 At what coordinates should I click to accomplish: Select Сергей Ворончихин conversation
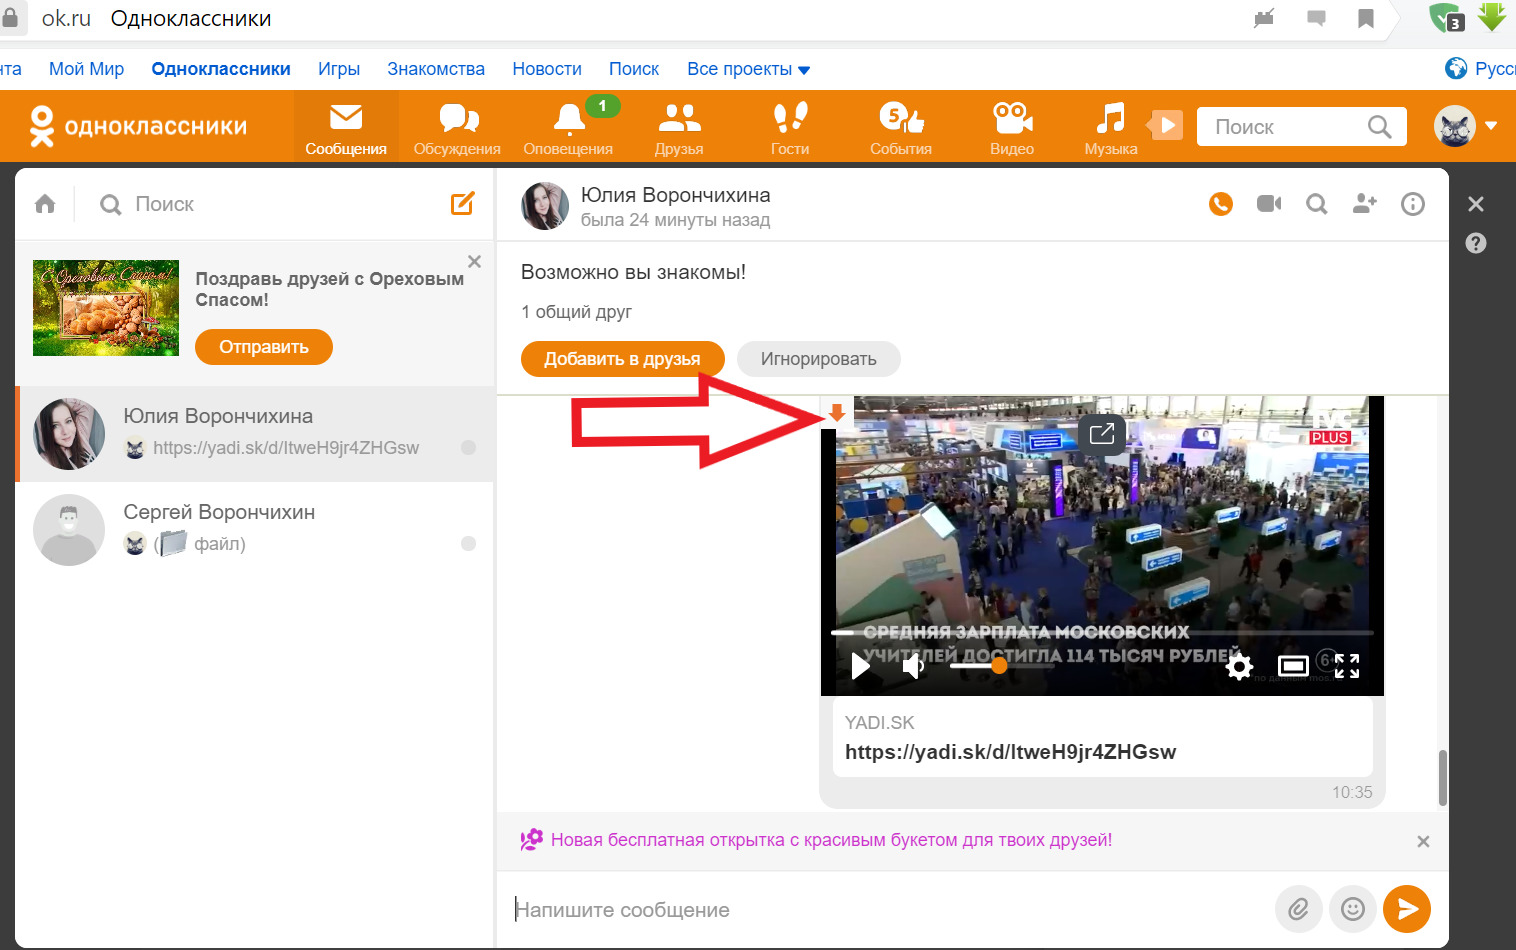coord(255,530)
